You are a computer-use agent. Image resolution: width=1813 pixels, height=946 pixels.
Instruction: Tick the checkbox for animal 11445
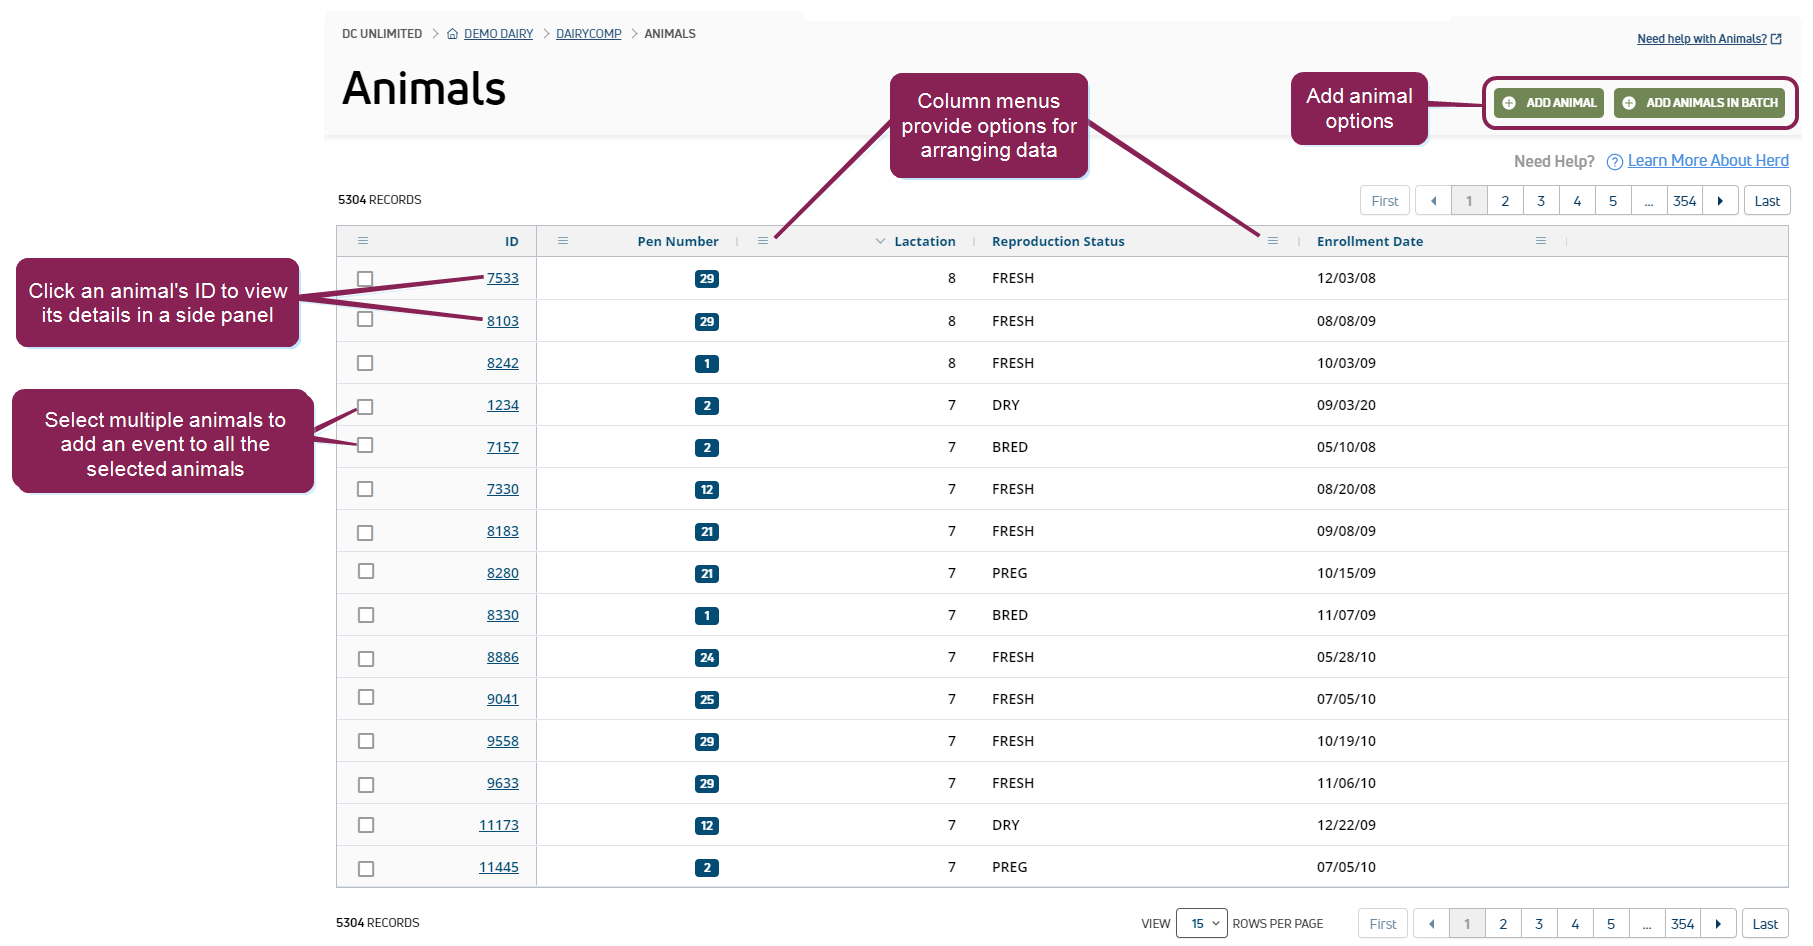tap(366, 868)
